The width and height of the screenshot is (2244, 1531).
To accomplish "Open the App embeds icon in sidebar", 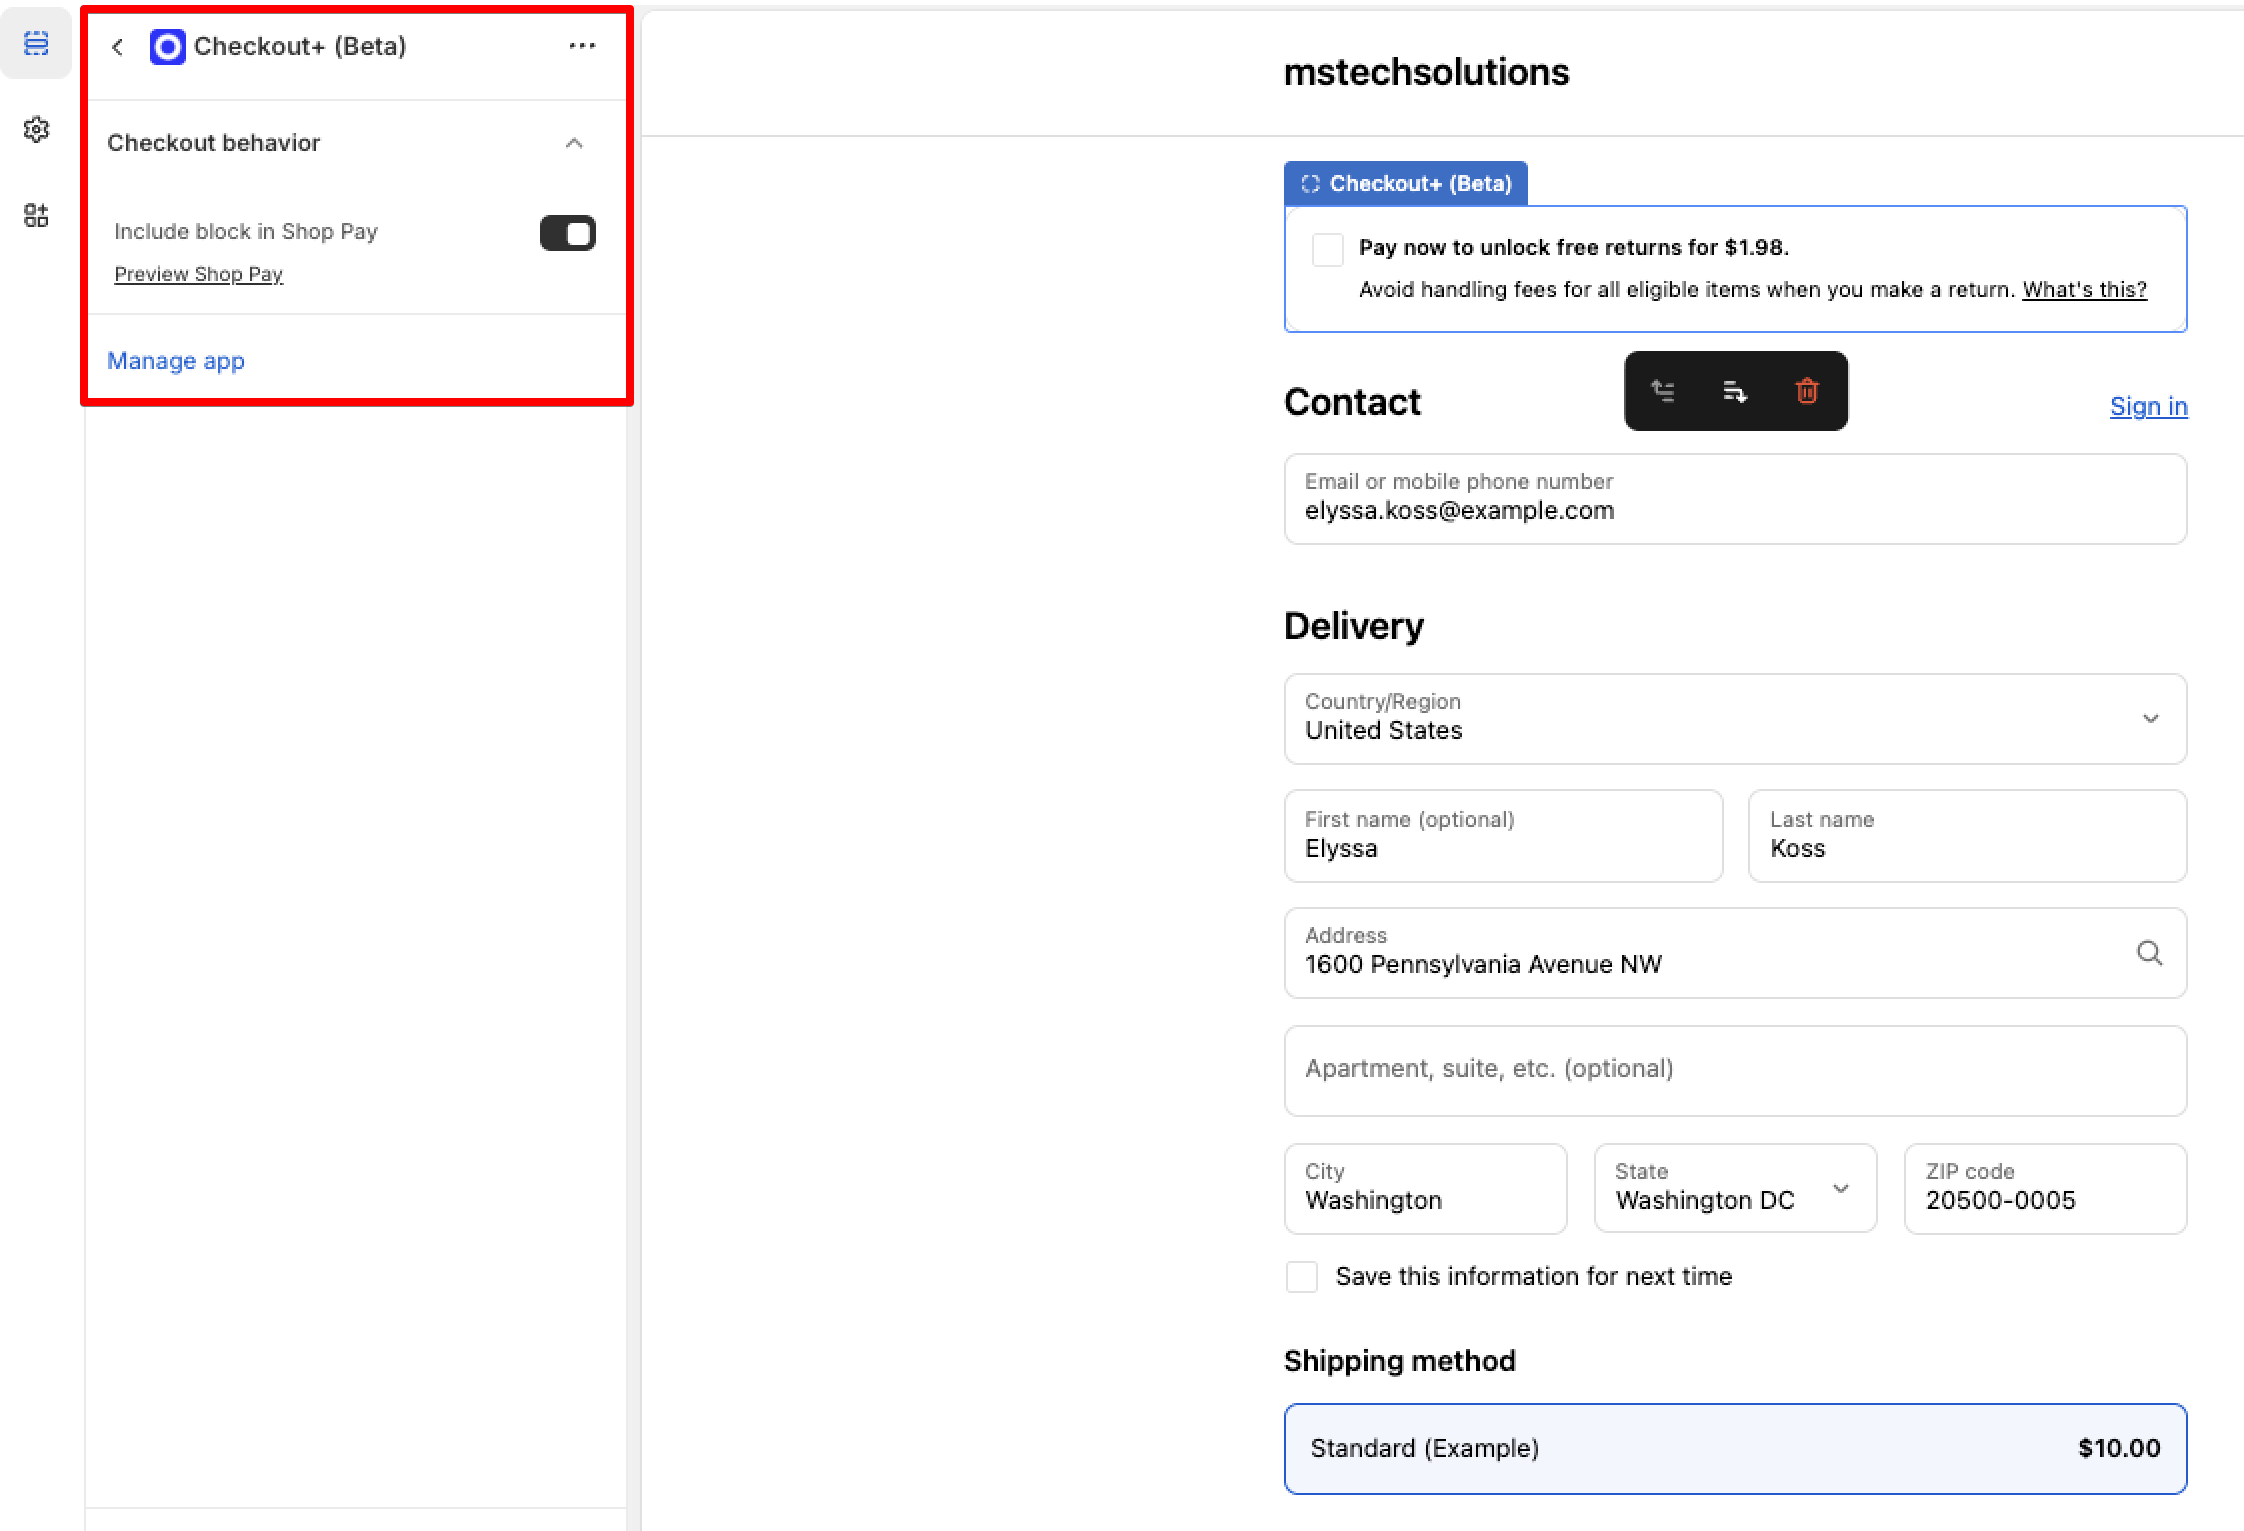I will [x=36, y=215].
